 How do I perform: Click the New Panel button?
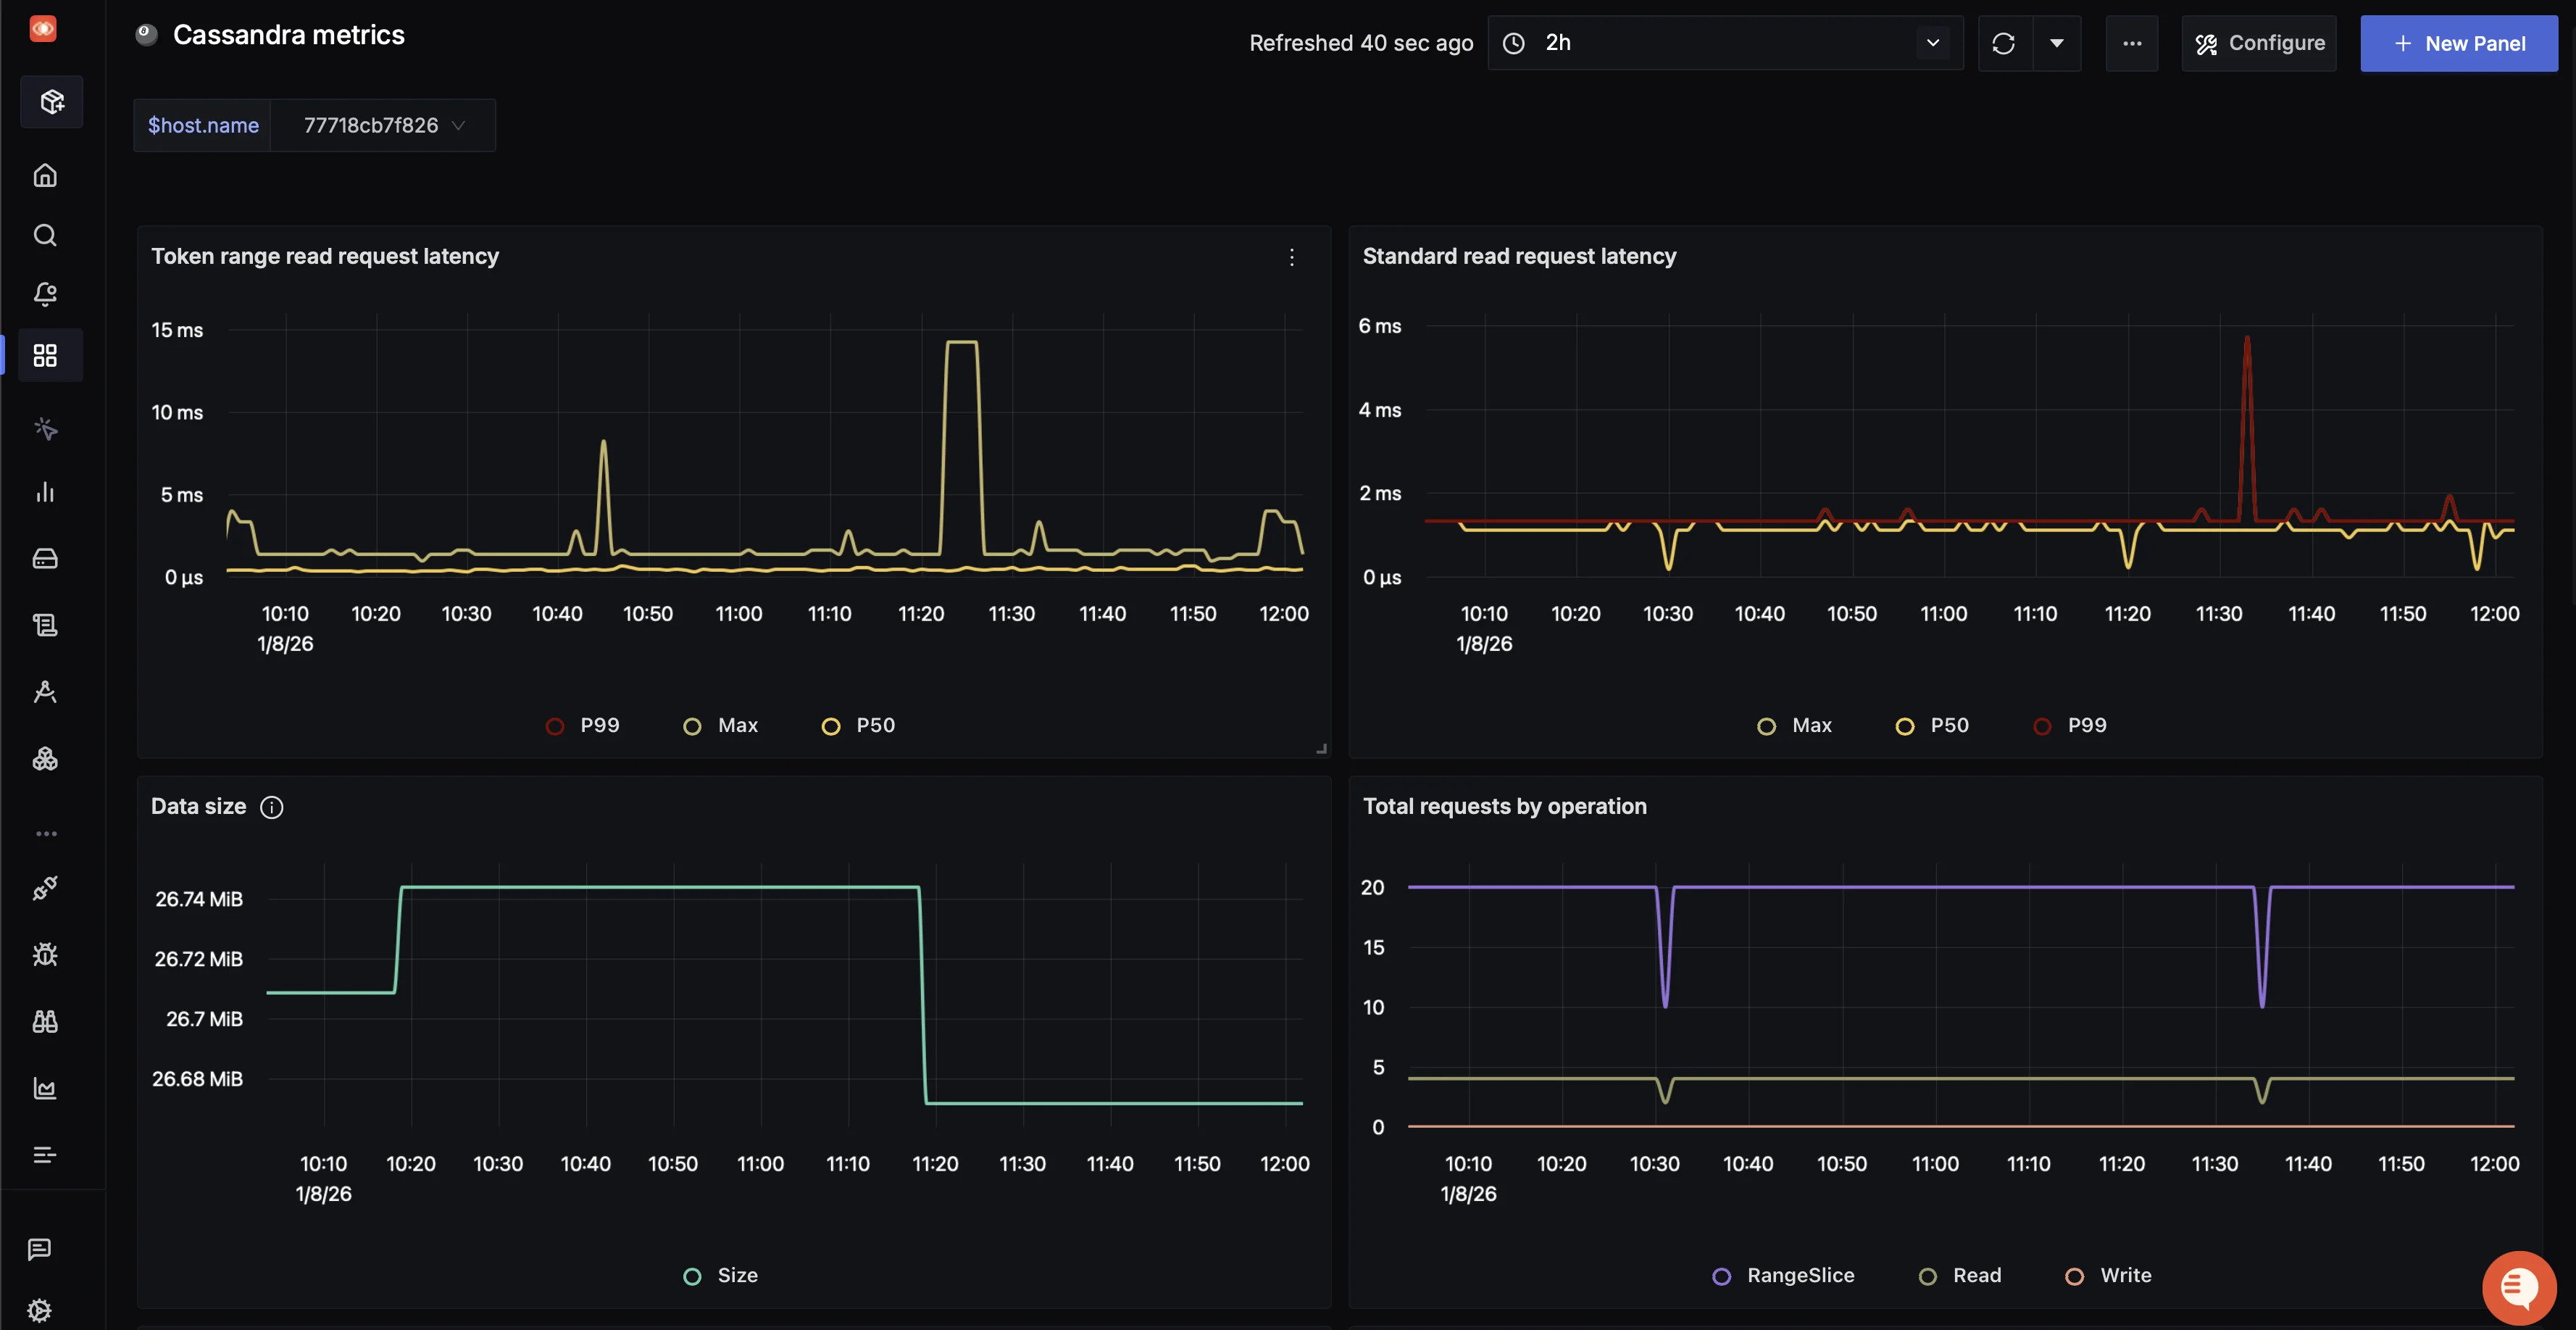tap(2459, 43)
